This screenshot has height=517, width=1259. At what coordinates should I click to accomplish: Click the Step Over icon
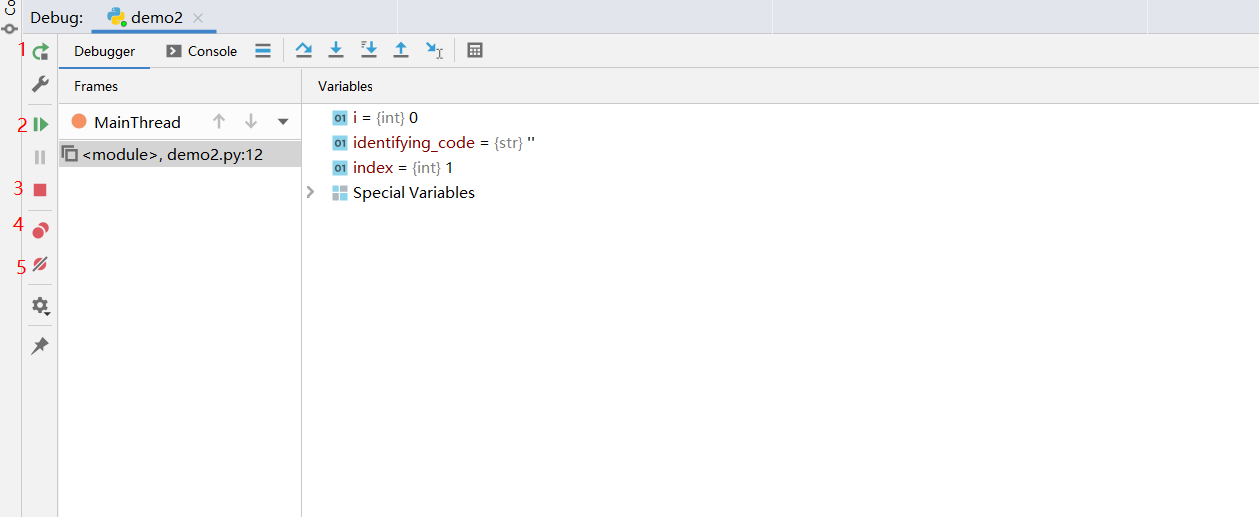click(x=304, y=50)
